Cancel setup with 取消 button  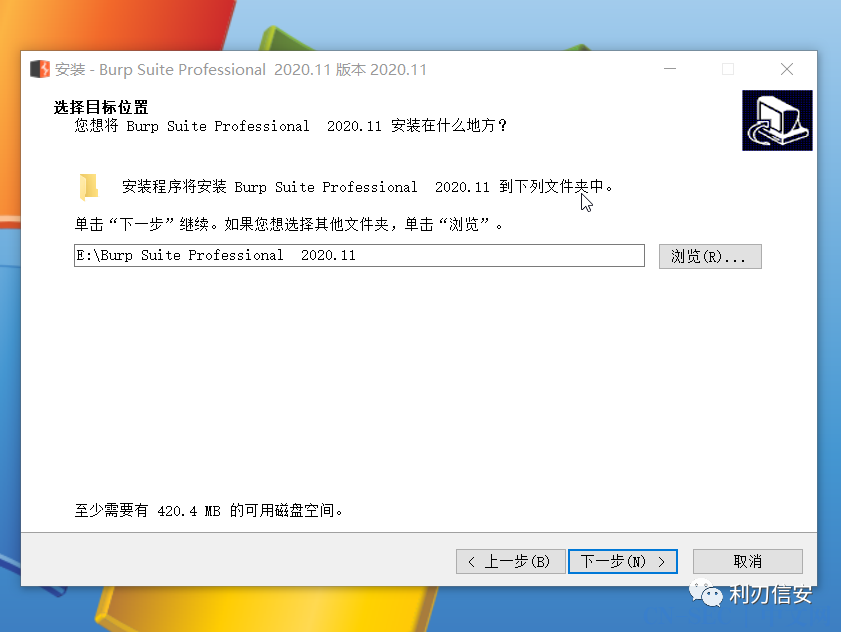[x=748, y=562]
